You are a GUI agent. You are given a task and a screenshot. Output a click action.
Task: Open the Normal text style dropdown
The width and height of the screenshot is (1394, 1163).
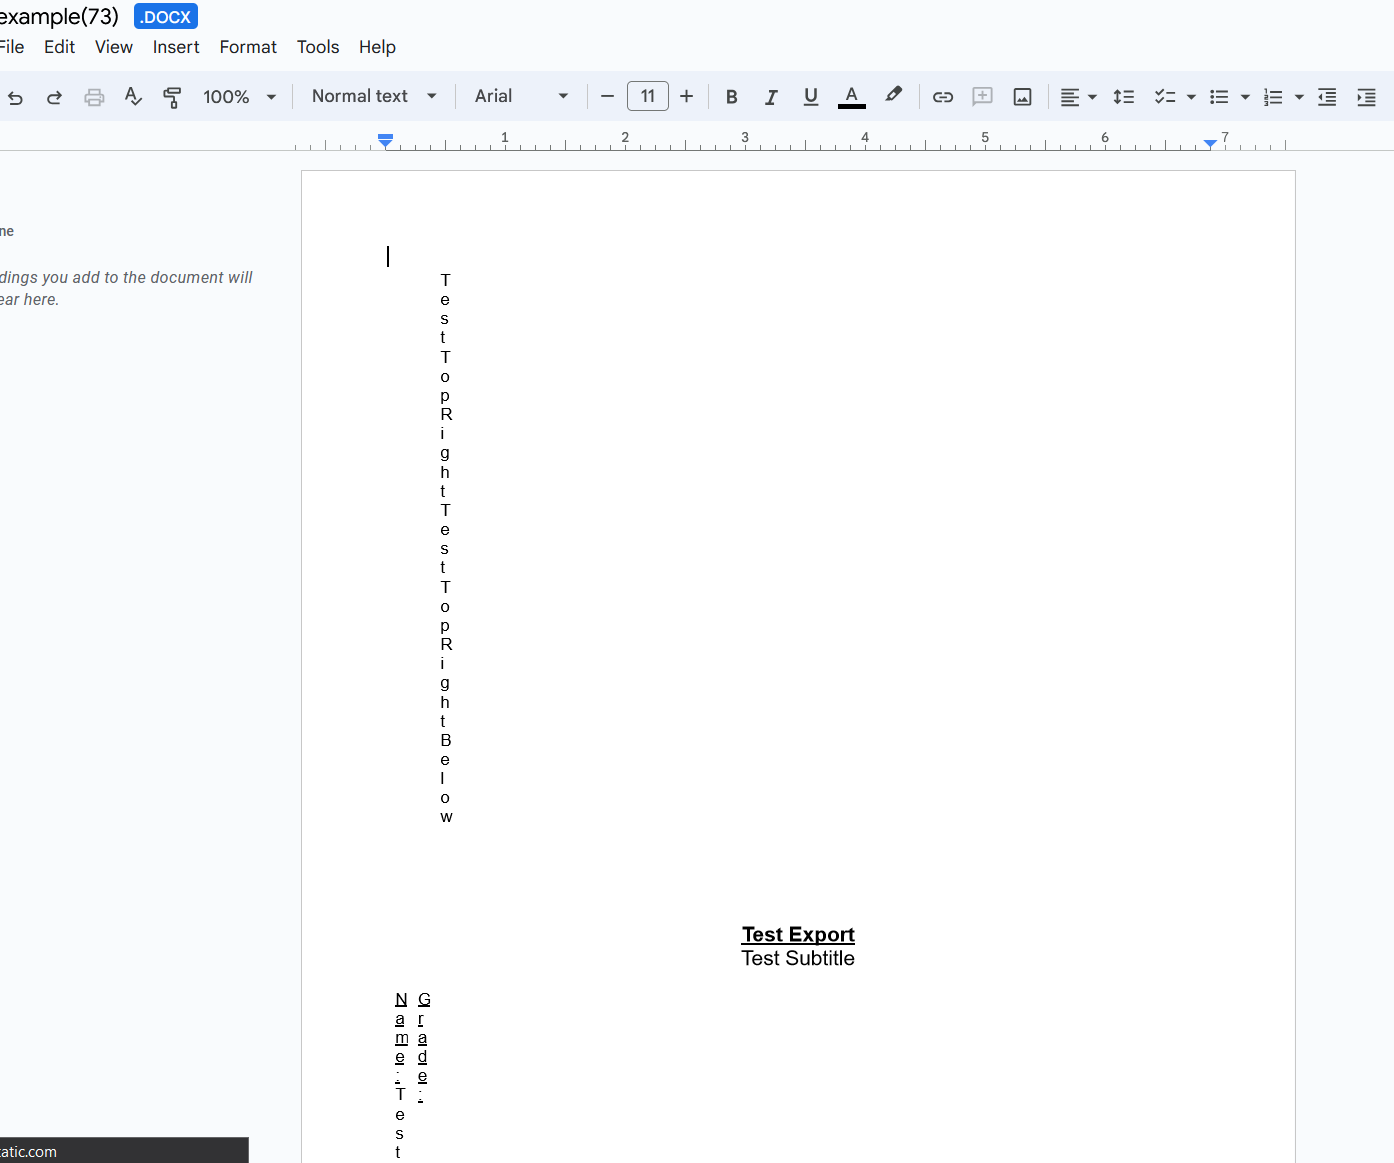pos(374,96)
